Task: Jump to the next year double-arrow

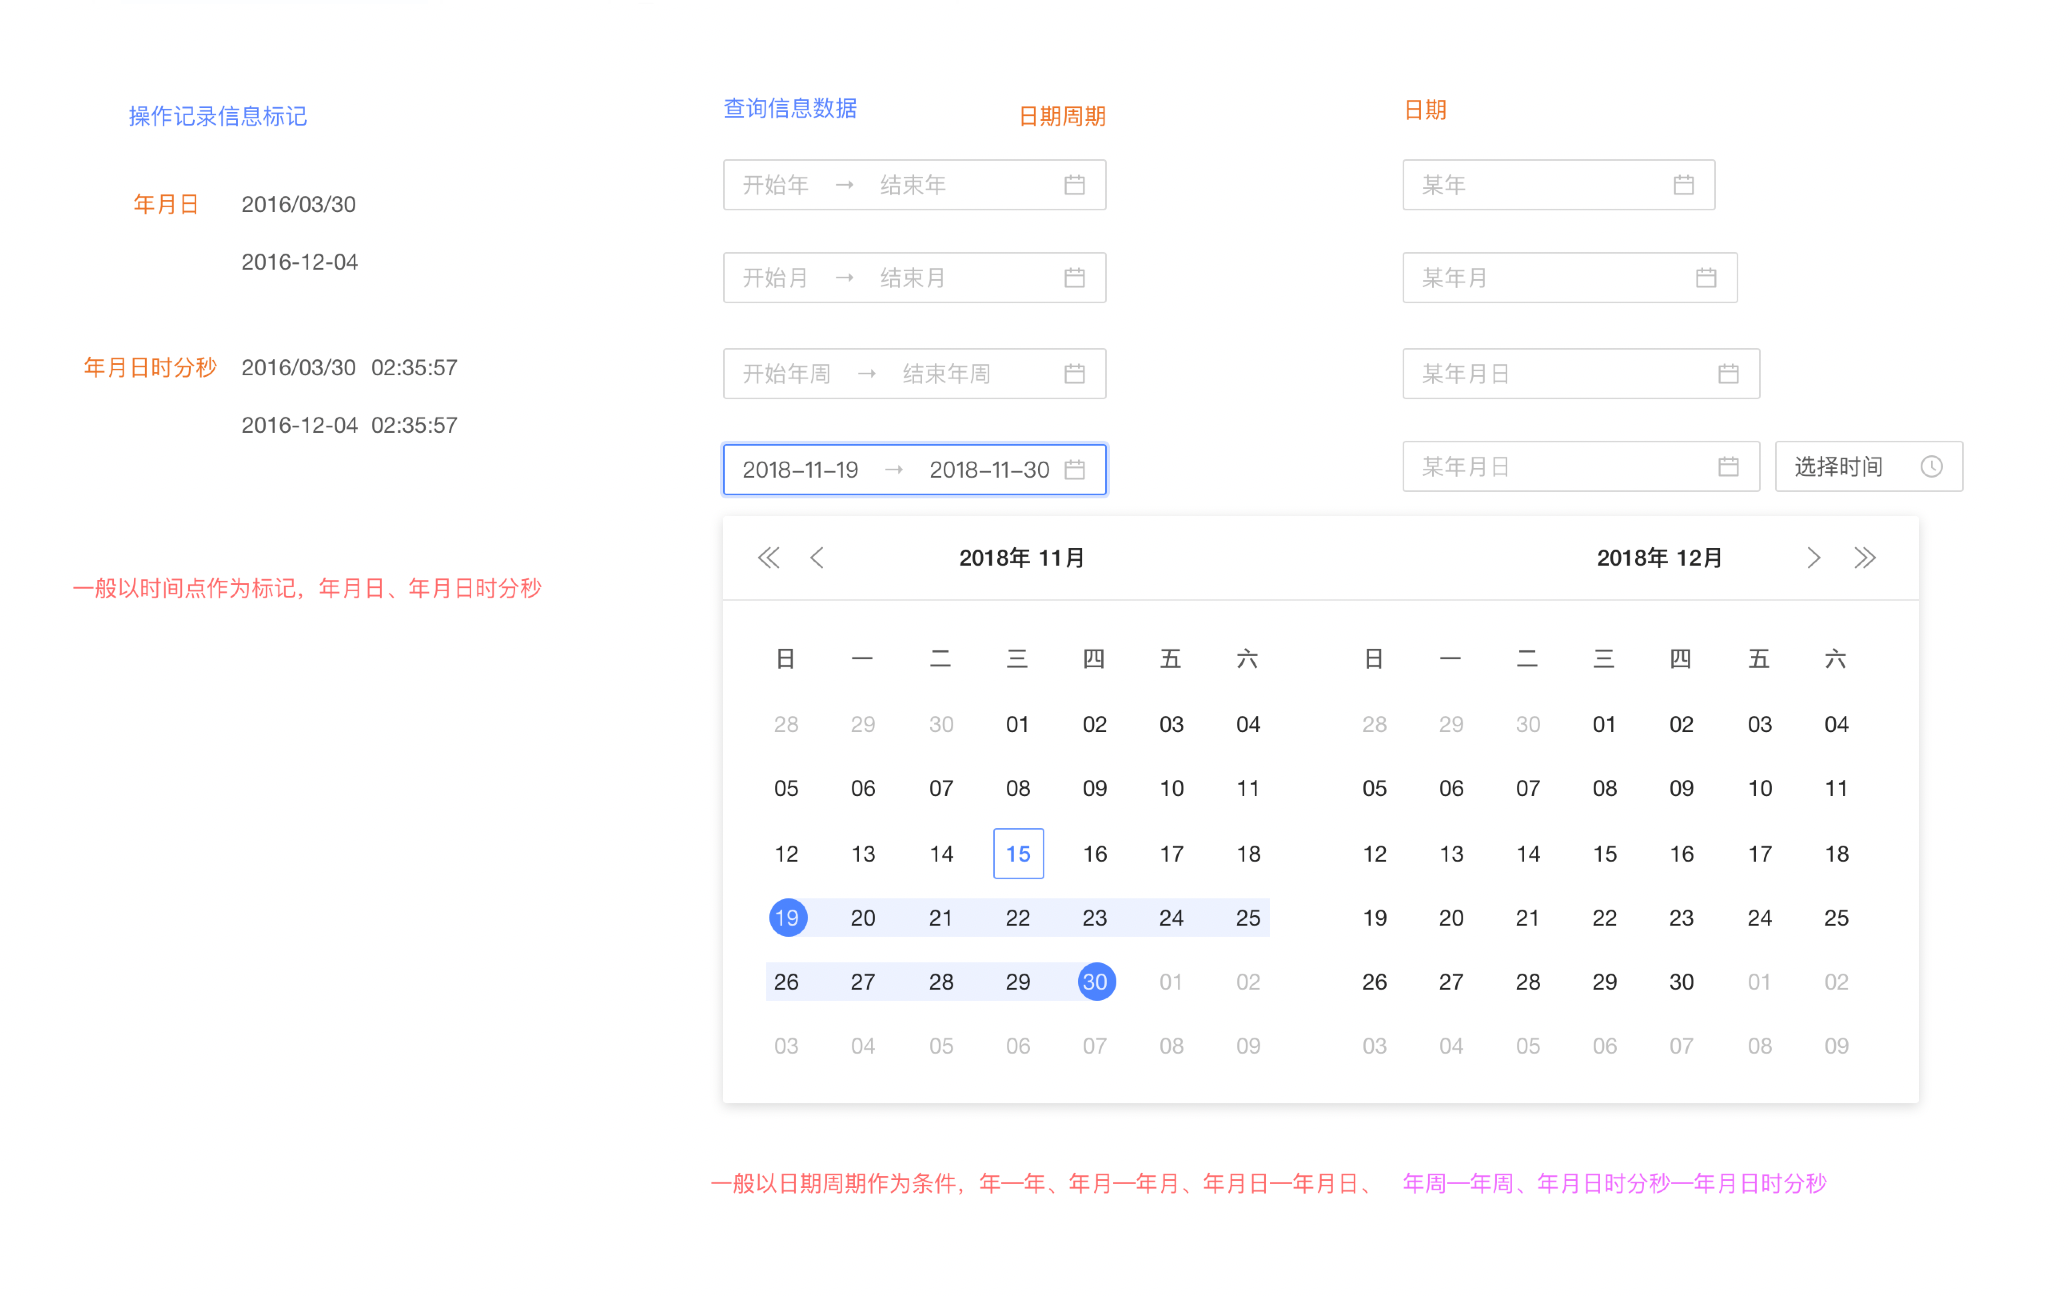Action: pos(1864,558)
